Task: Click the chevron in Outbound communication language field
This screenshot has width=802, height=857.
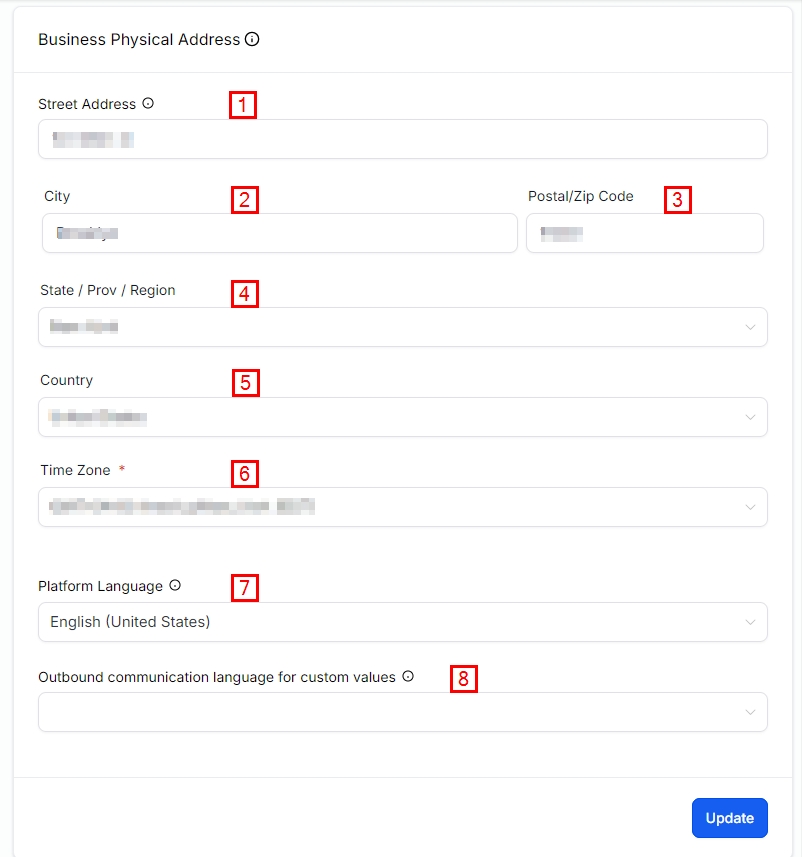Action: (x=750, y=712)
